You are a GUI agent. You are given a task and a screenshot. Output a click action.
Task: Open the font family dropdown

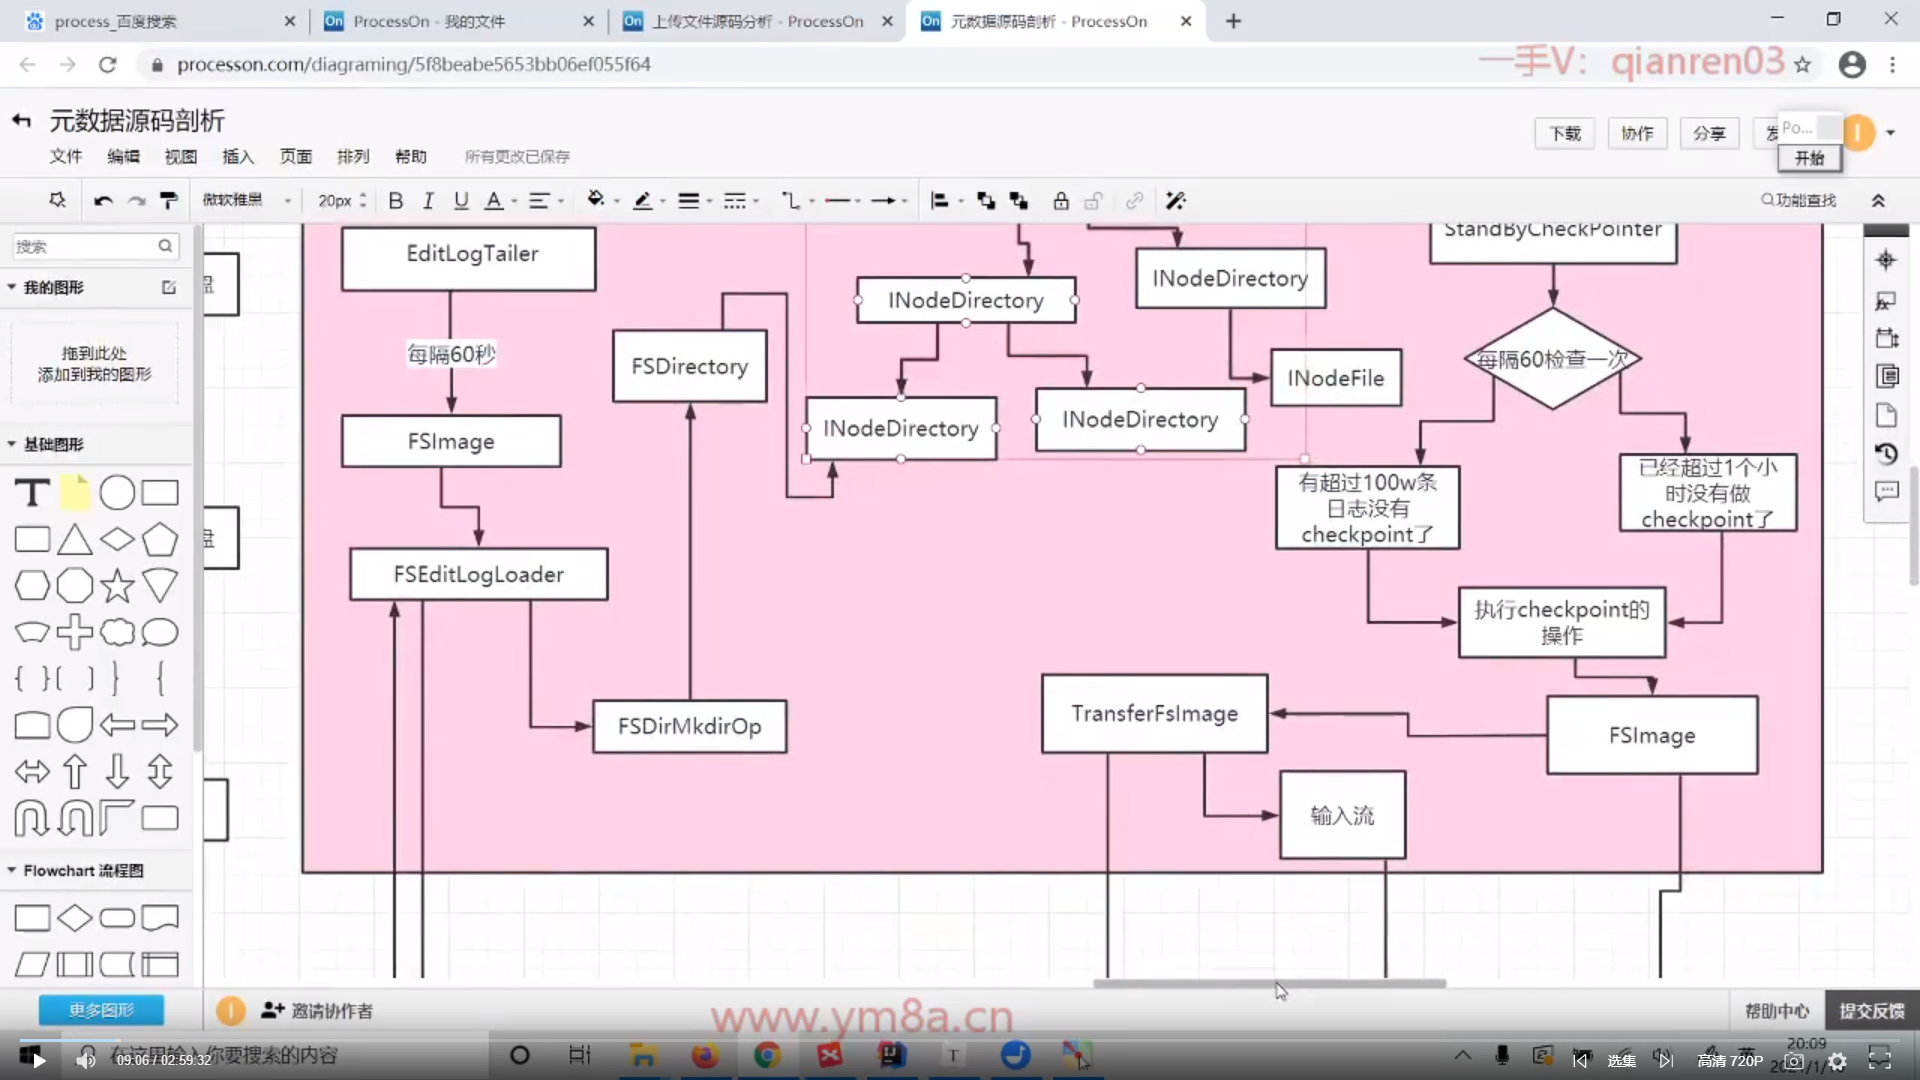tap(247, 200)
